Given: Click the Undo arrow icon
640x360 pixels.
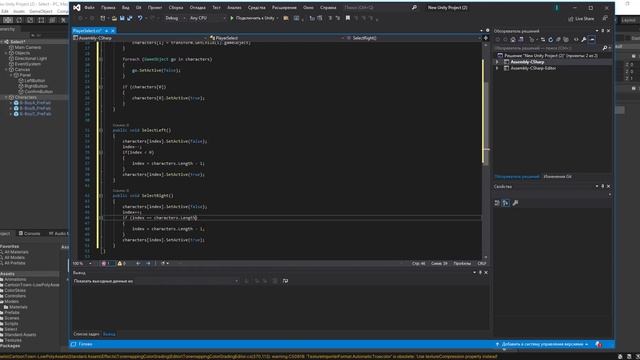Looking at the screenshot, I should coord(140,18).
